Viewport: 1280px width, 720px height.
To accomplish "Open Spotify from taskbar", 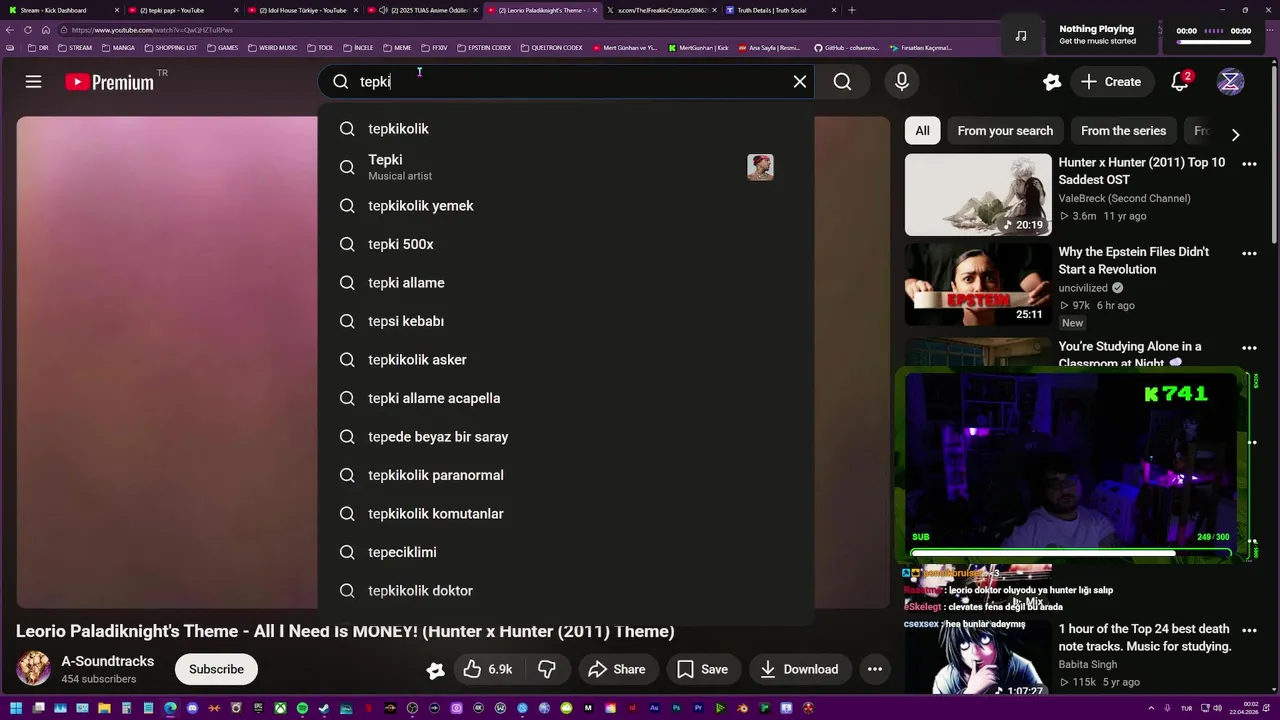I will click(x=302, y=708).
